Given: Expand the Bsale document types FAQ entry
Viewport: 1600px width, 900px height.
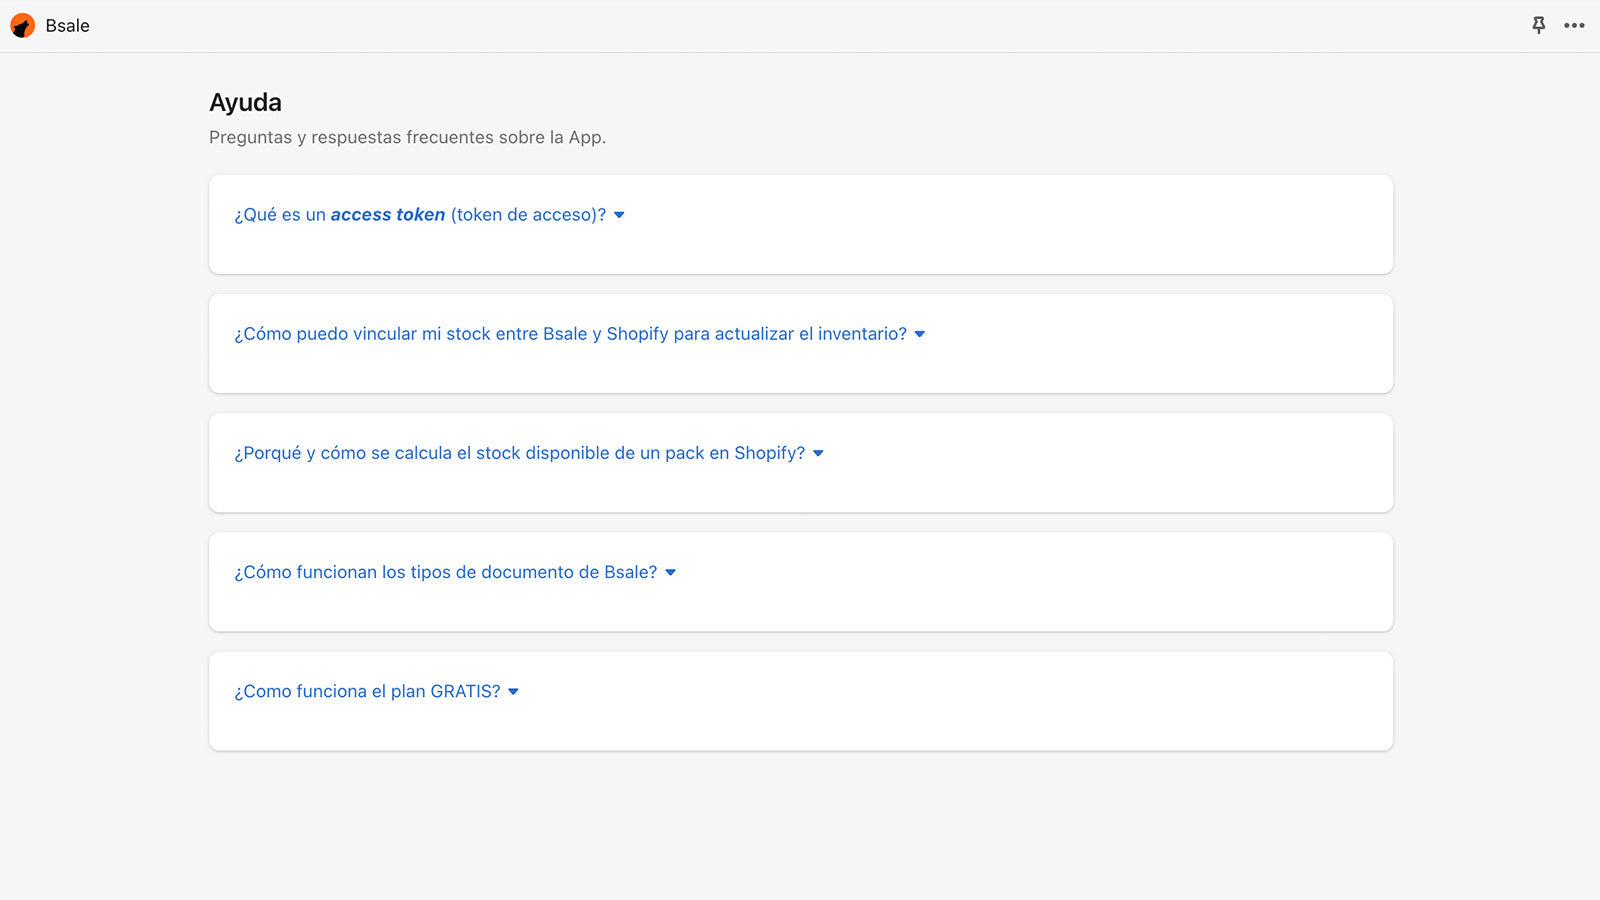Looking at the screenshot, I should click(x=444, y=571).
